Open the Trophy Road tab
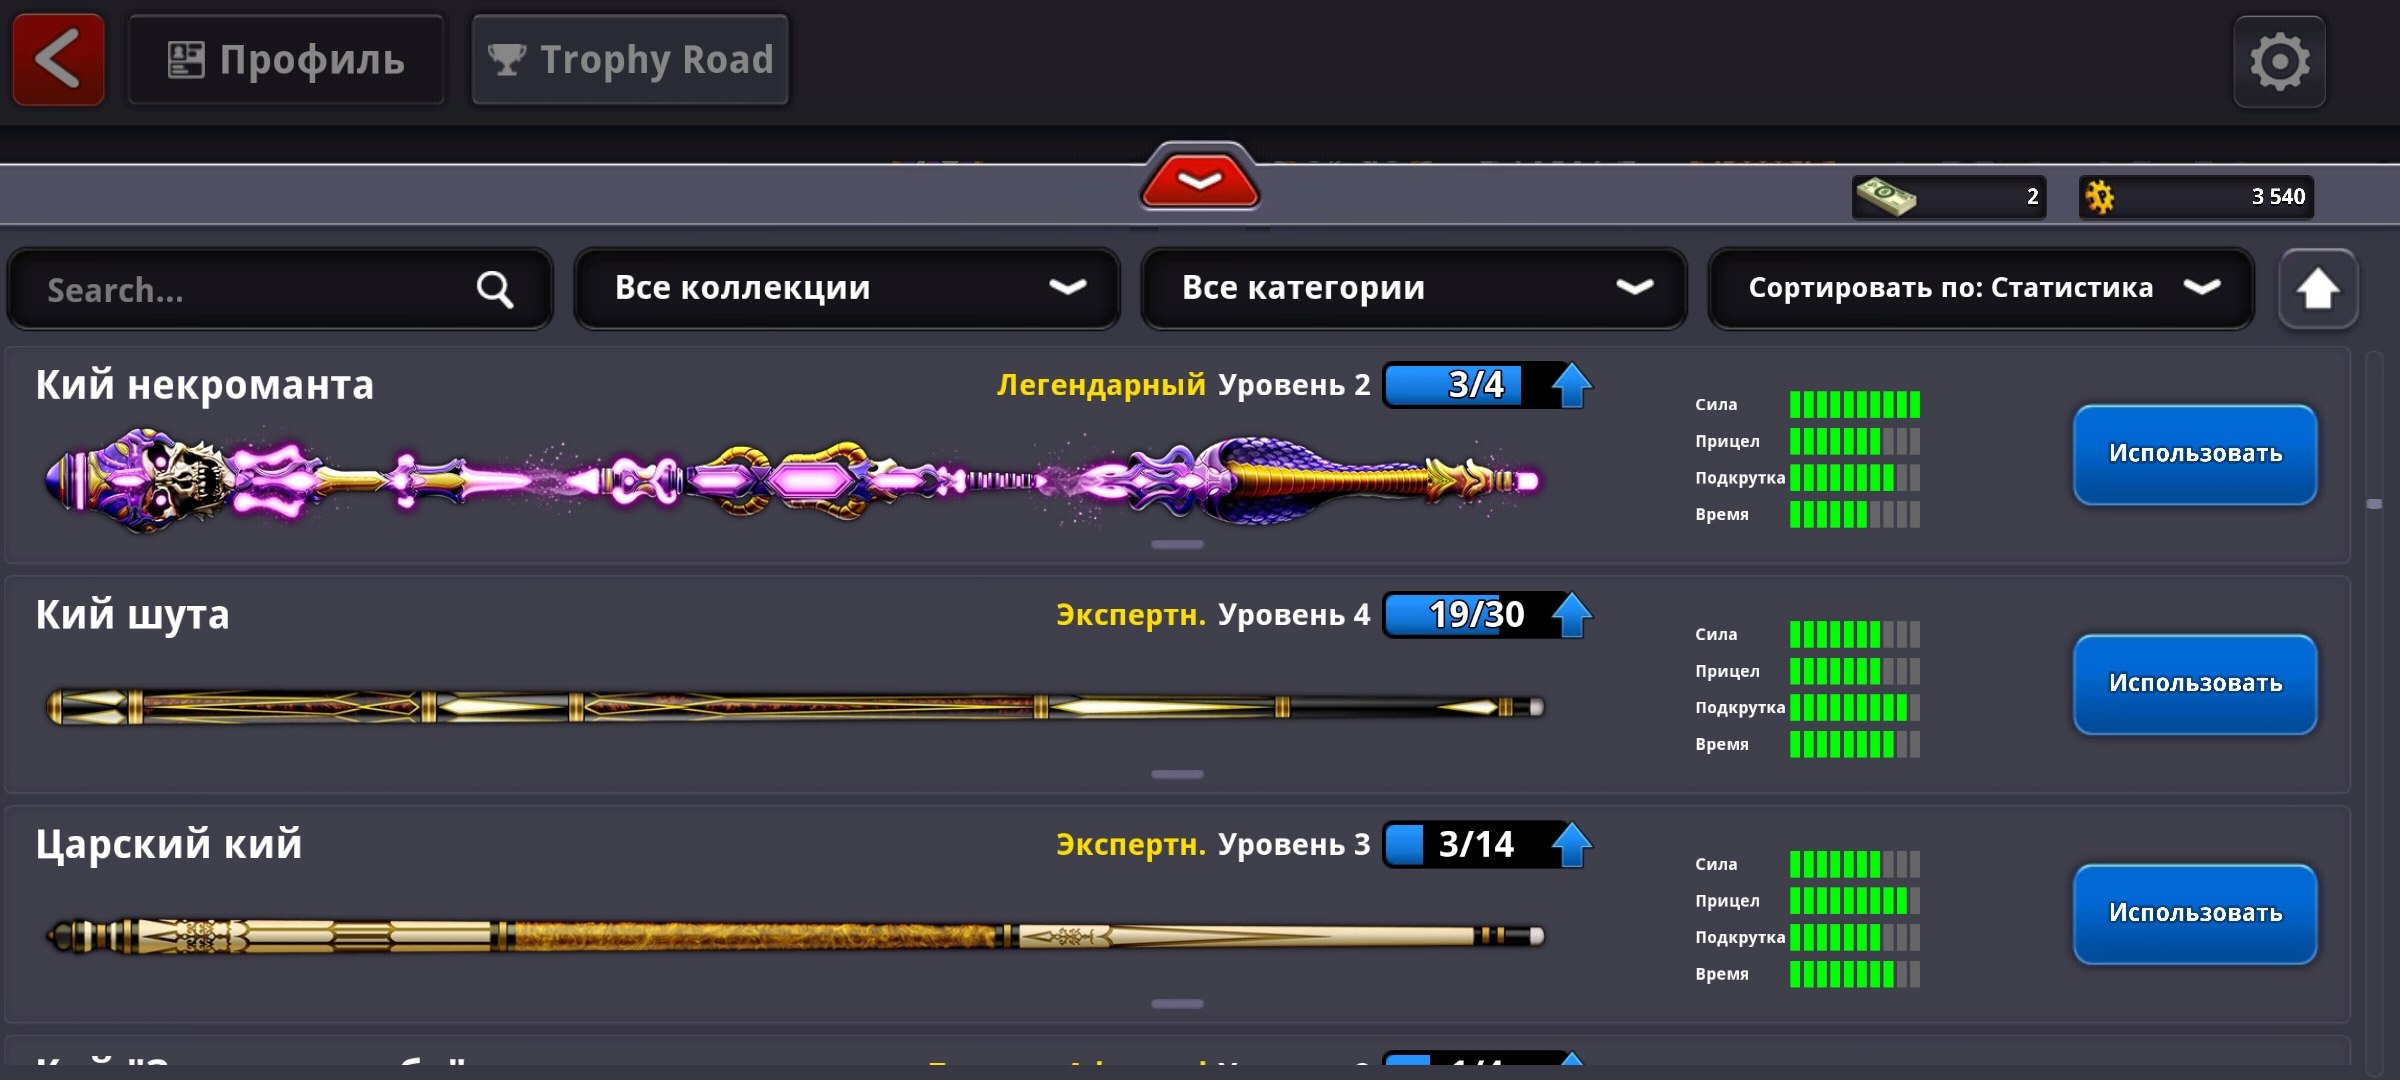This screenshot has width=2400, height=1080. pyautogui.click(x=630, y=60)
